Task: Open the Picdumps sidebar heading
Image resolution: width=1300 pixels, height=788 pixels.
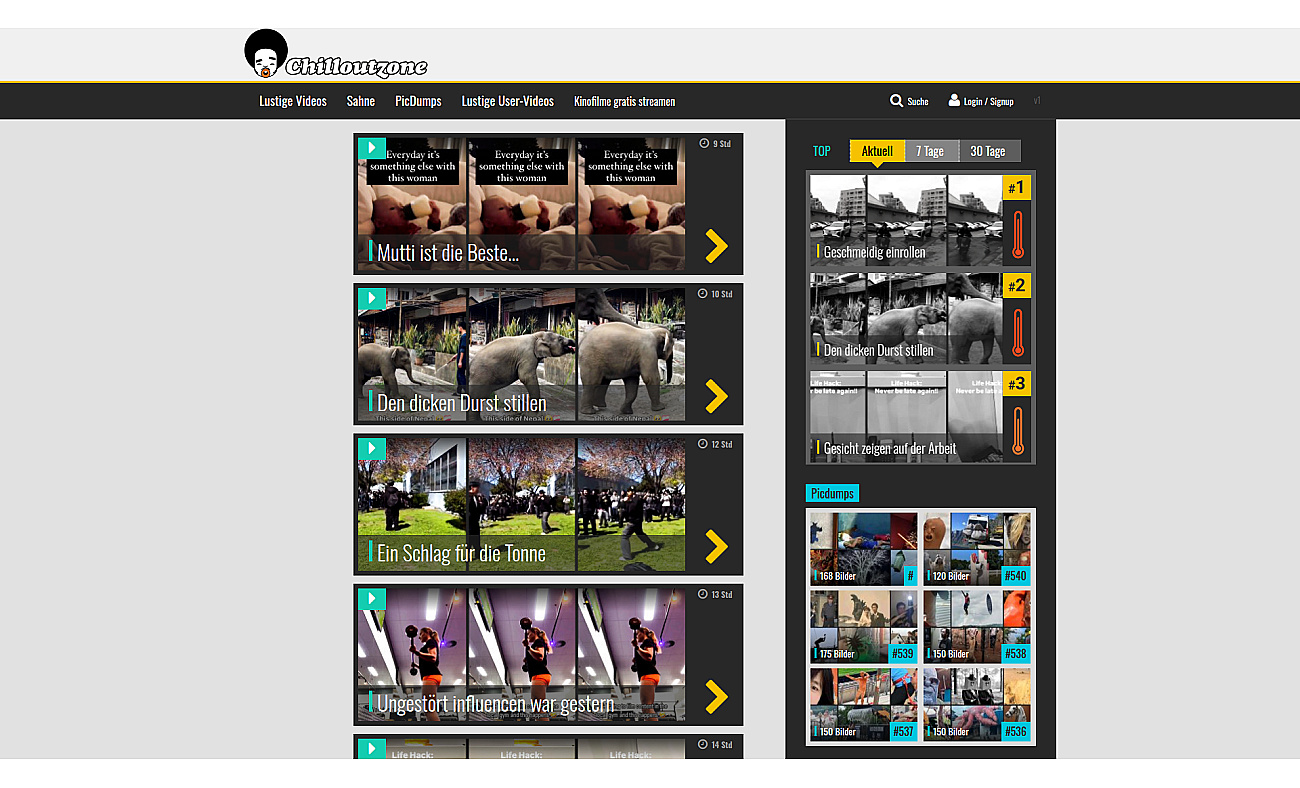Action: click(832, 493)
